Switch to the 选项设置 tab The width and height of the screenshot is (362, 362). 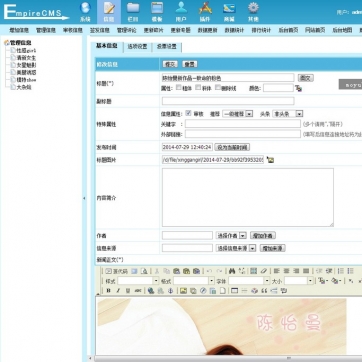tap(137, 47)
